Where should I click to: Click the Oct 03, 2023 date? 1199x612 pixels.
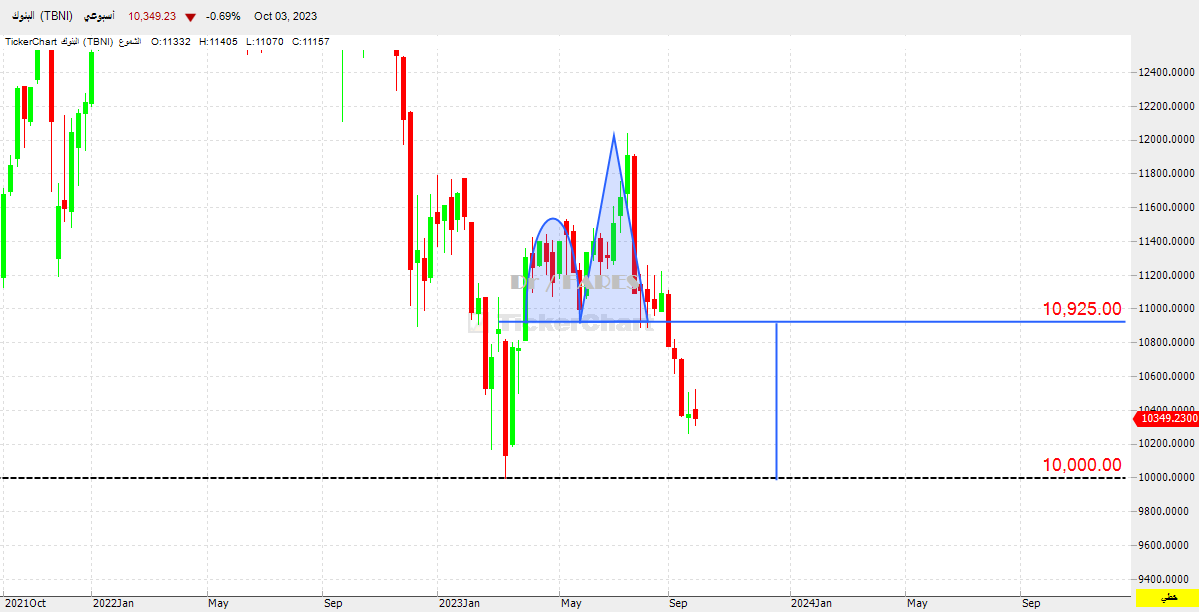(x=285, y=16)
